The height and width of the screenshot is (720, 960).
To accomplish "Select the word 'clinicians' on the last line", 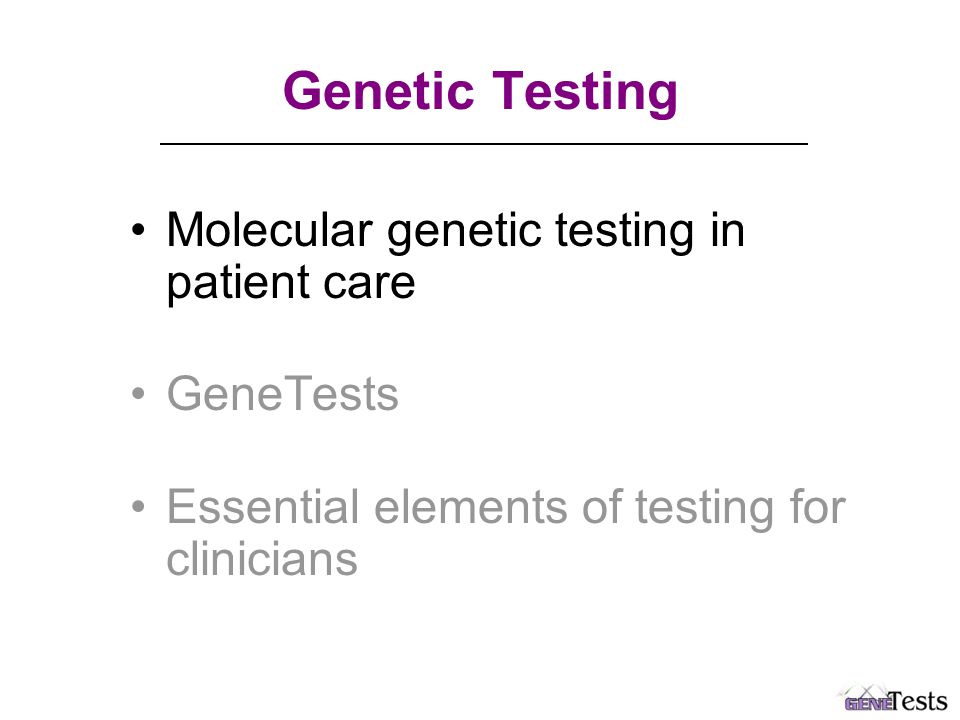I will [261, 559].
